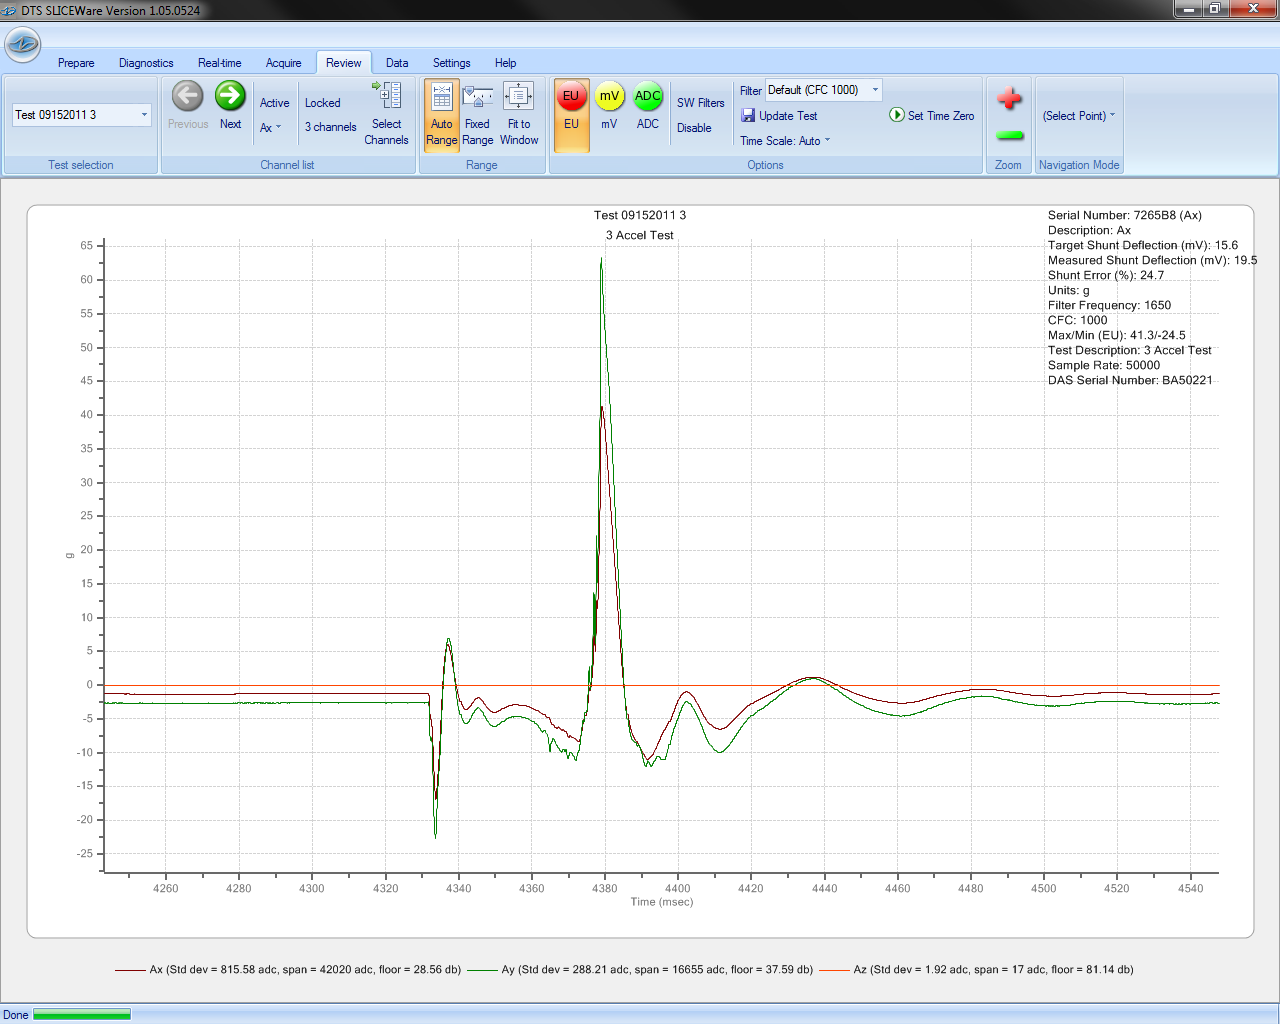Click Set Time Zero button
This screenshot has width=1280, height=1024.
tap(932, 116)
